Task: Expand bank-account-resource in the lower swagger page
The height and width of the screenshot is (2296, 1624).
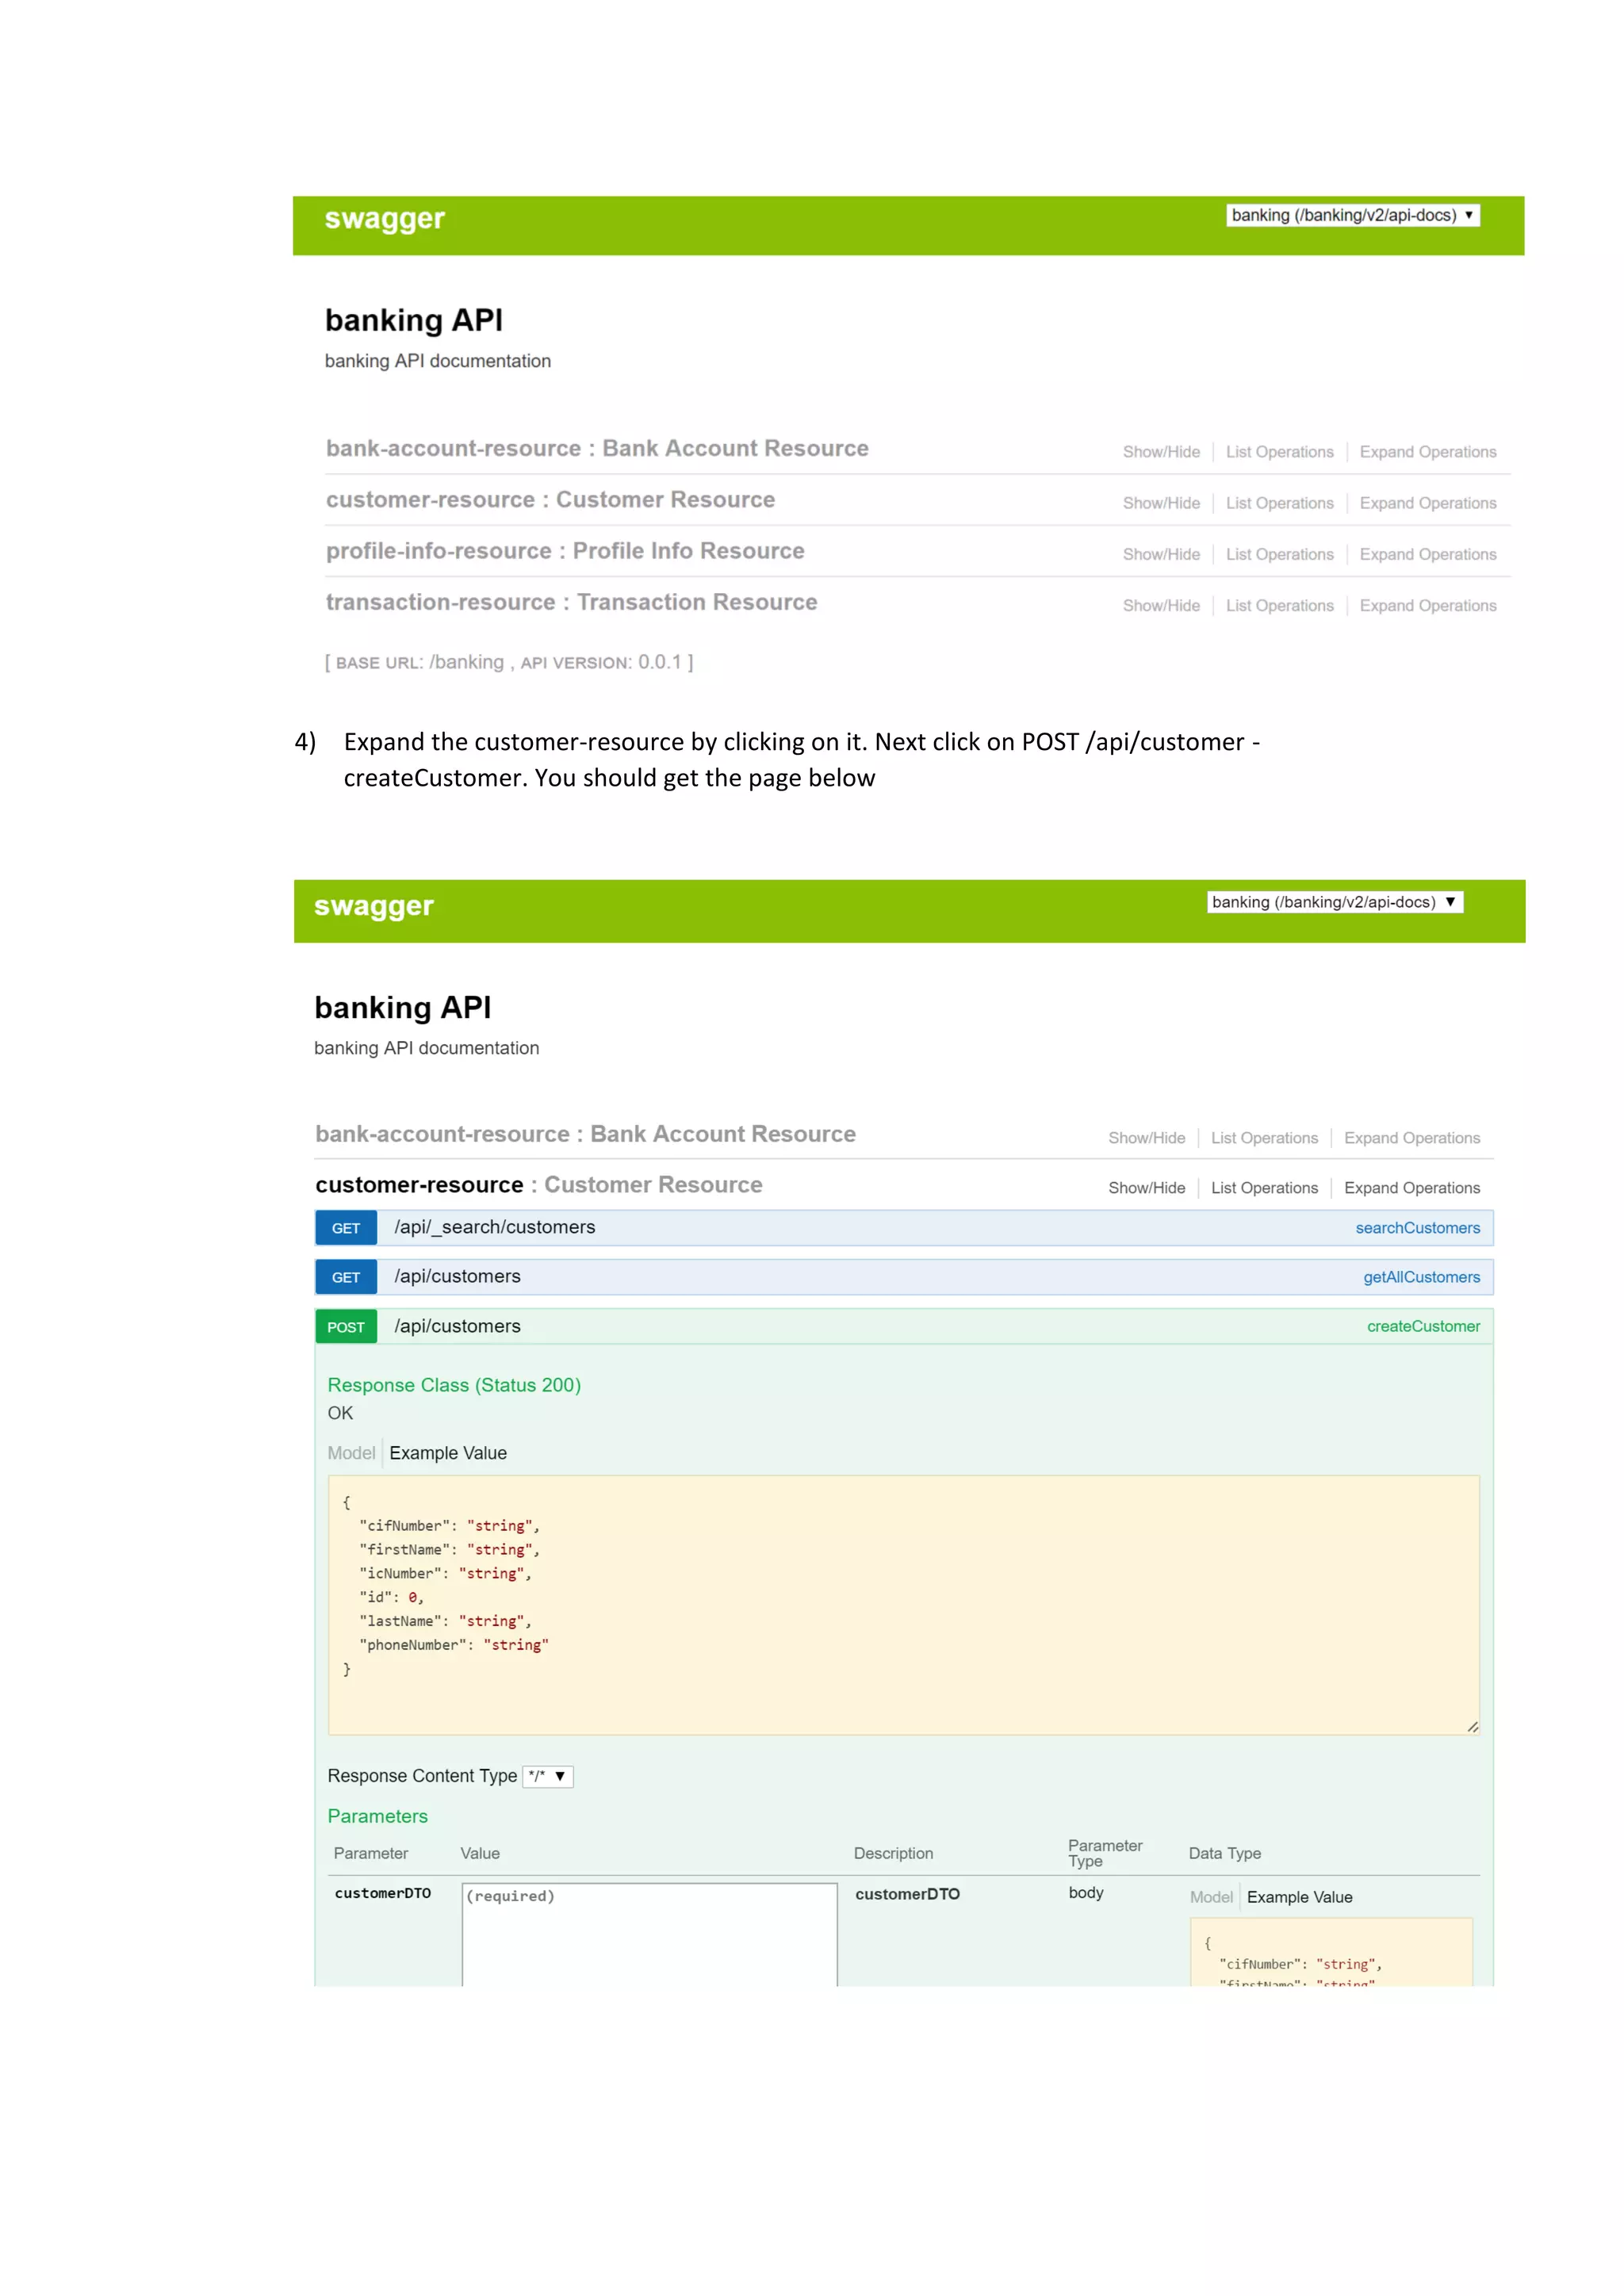Action: 585,1134
